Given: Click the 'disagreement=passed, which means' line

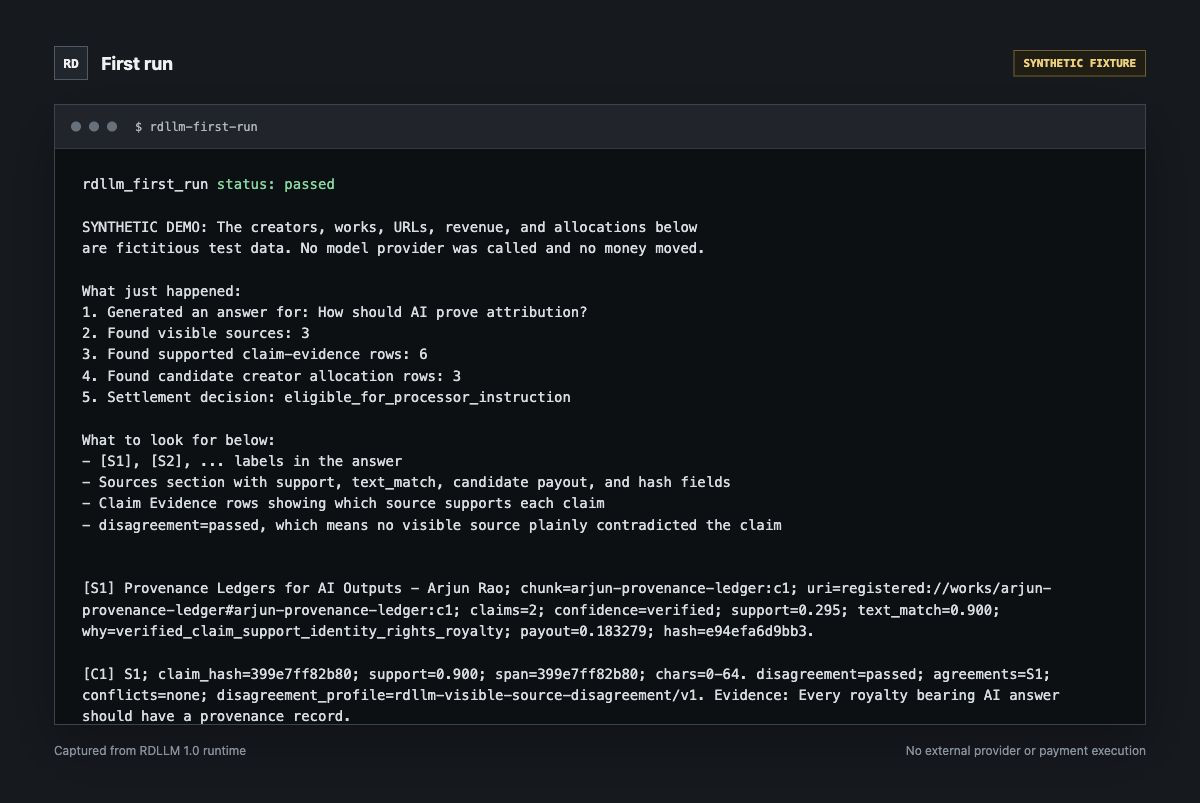Looking at the screenshot, I should click(432, 525).
